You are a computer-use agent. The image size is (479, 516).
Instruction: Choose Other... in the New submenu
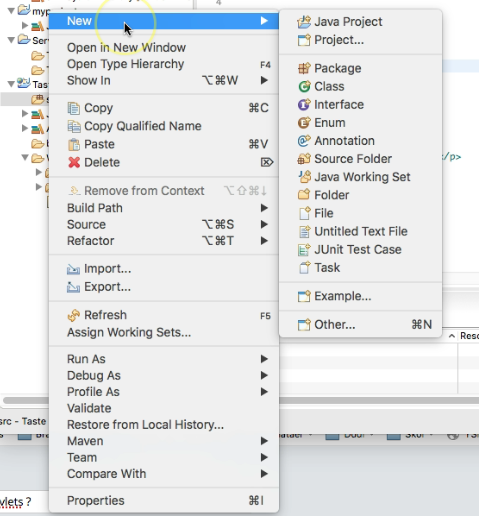click(x=335, y=324)
